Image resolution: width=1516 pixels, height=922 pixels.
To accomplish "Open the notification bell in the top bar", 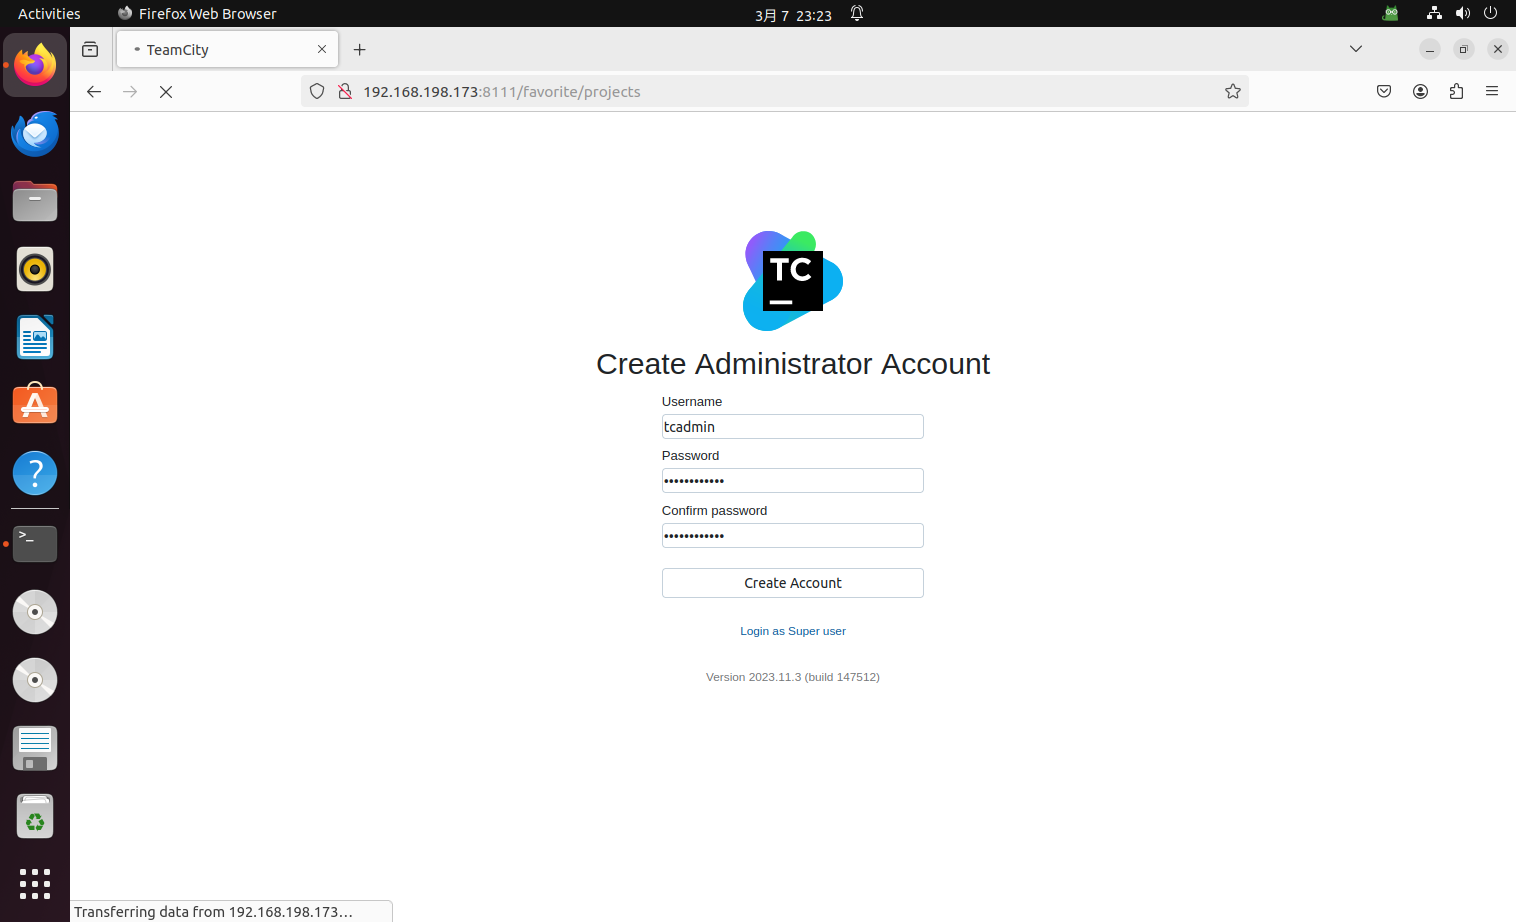I will tap(857, 13).
